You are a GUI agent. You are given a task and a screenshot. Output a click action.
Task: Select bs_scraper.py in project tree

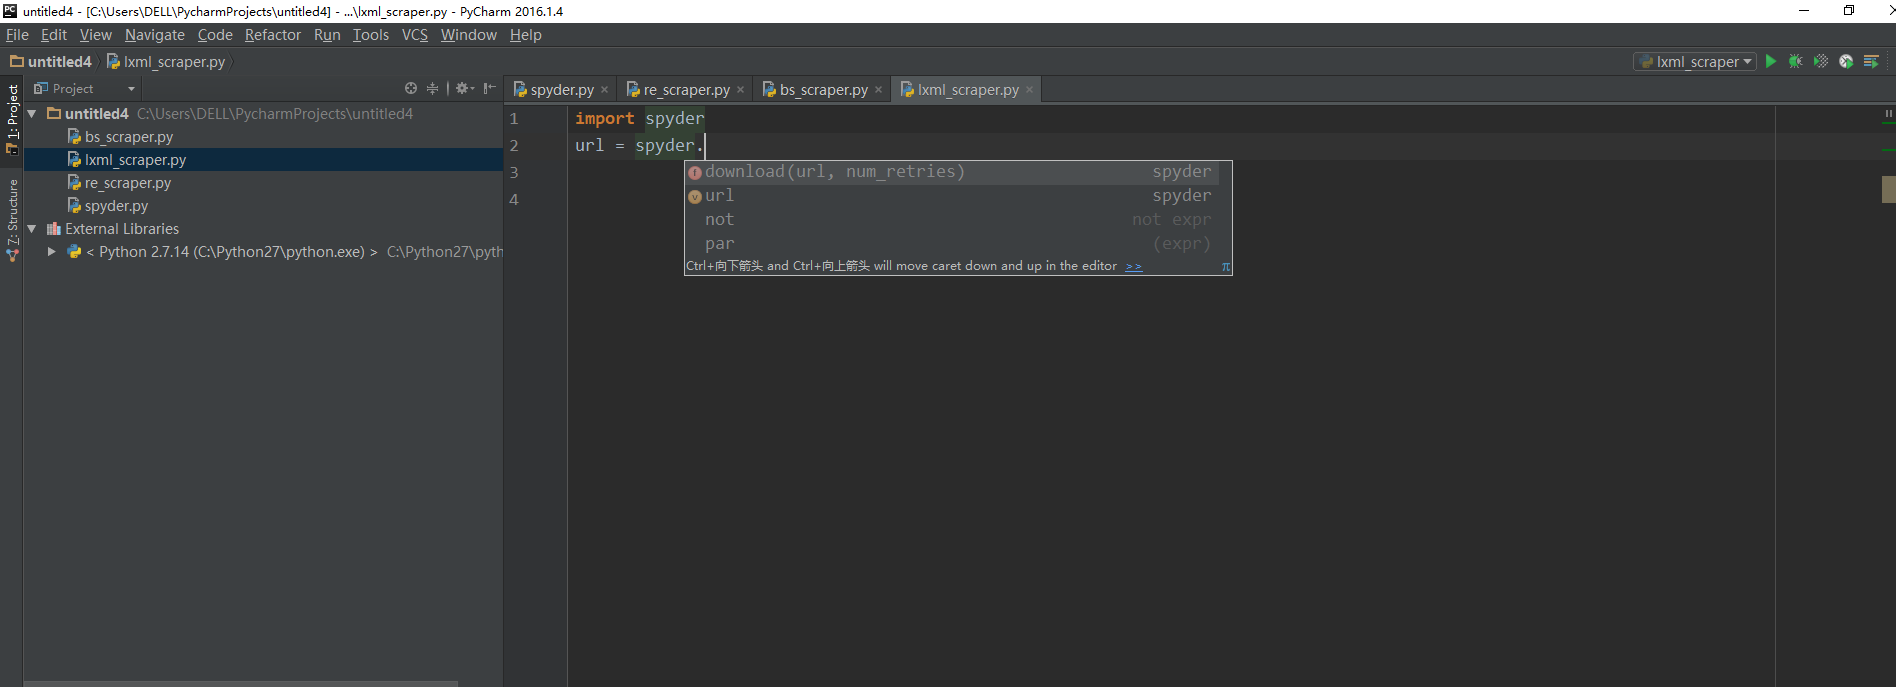(x=129, y=137)
